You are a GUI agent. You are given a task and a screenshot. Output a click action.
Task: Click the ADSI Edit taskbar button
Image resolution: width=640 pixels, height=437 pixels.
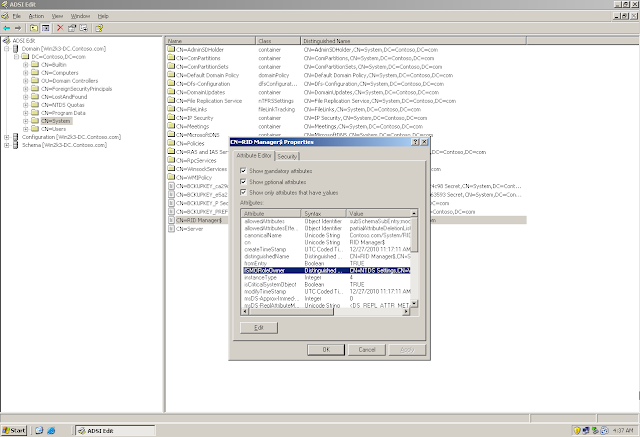(x=115, y=430)
